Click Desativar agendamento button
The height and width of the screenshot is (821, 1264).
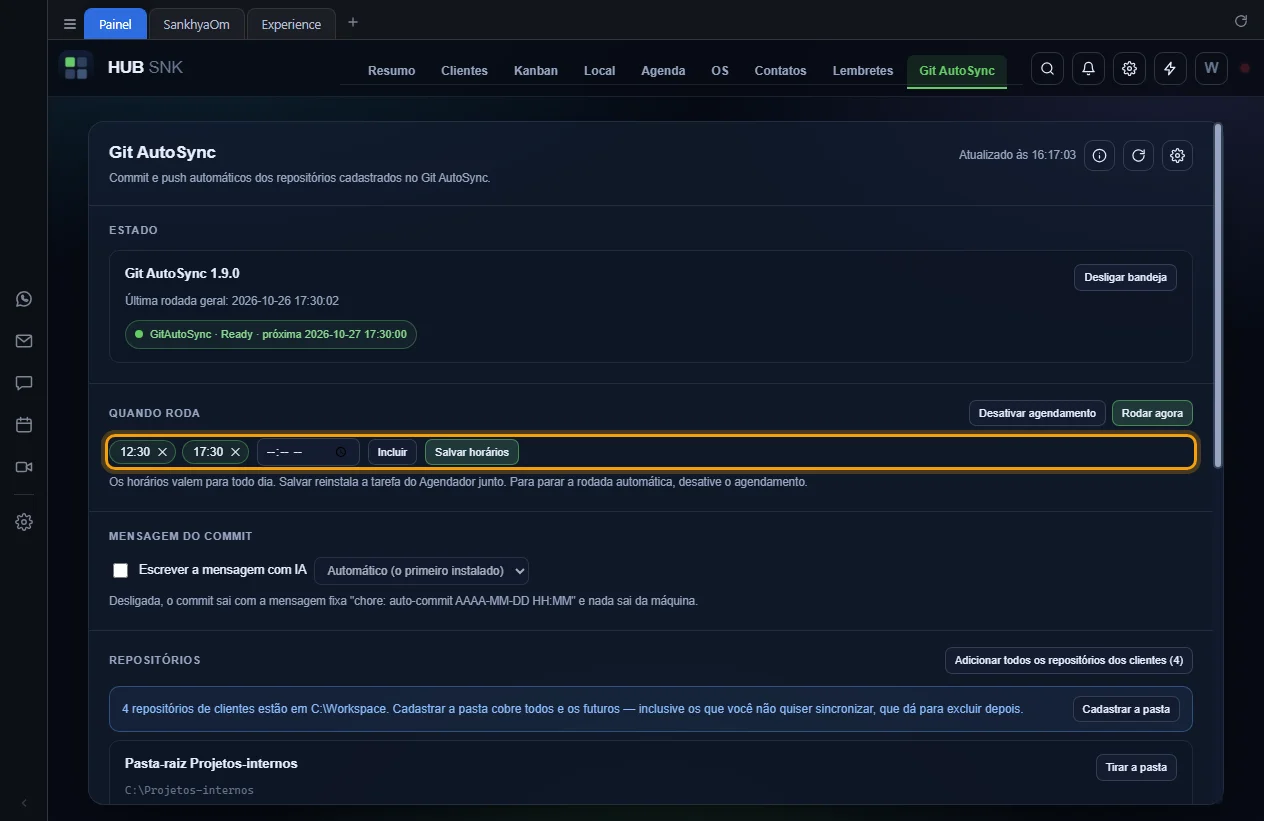coord(1037,413)
